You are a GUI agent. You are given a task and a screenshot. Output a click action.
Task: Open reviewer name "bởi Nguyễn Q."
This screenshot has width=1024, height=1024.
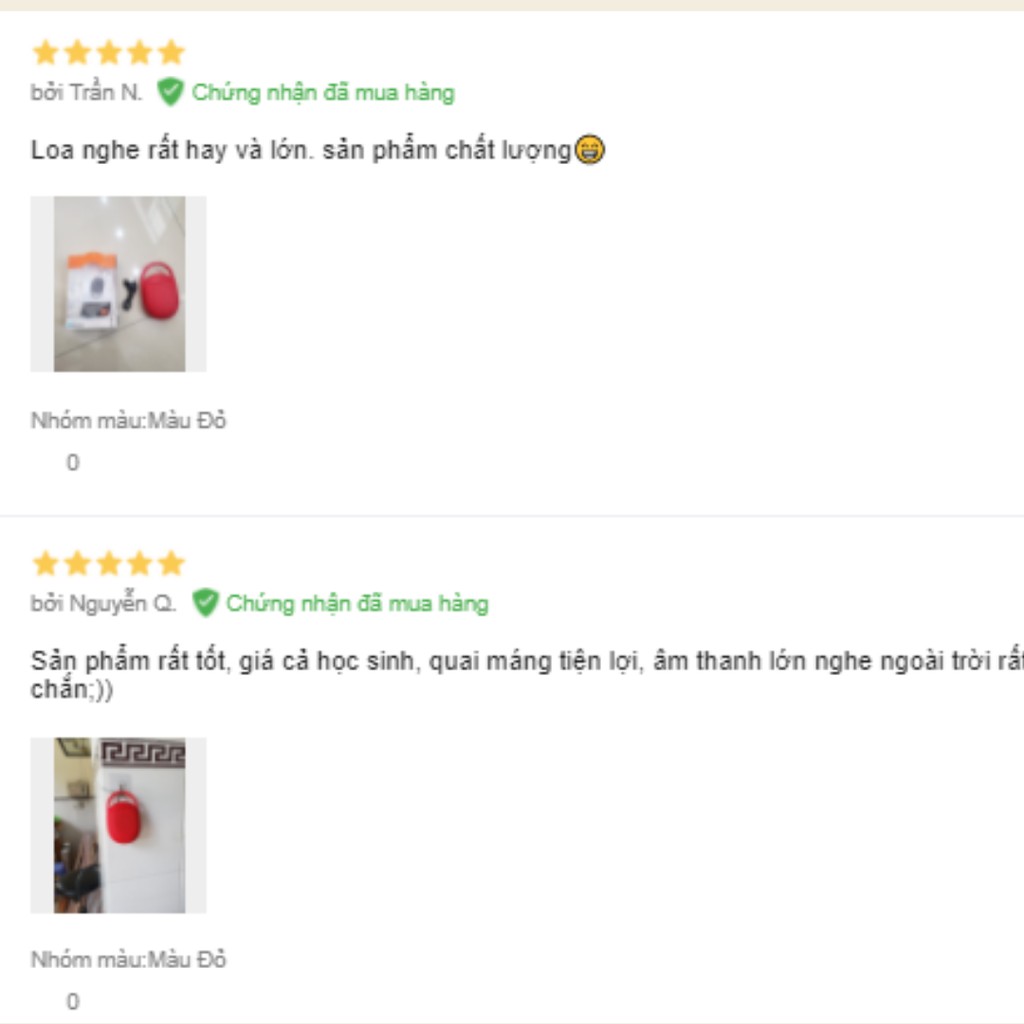coord(103,603)
